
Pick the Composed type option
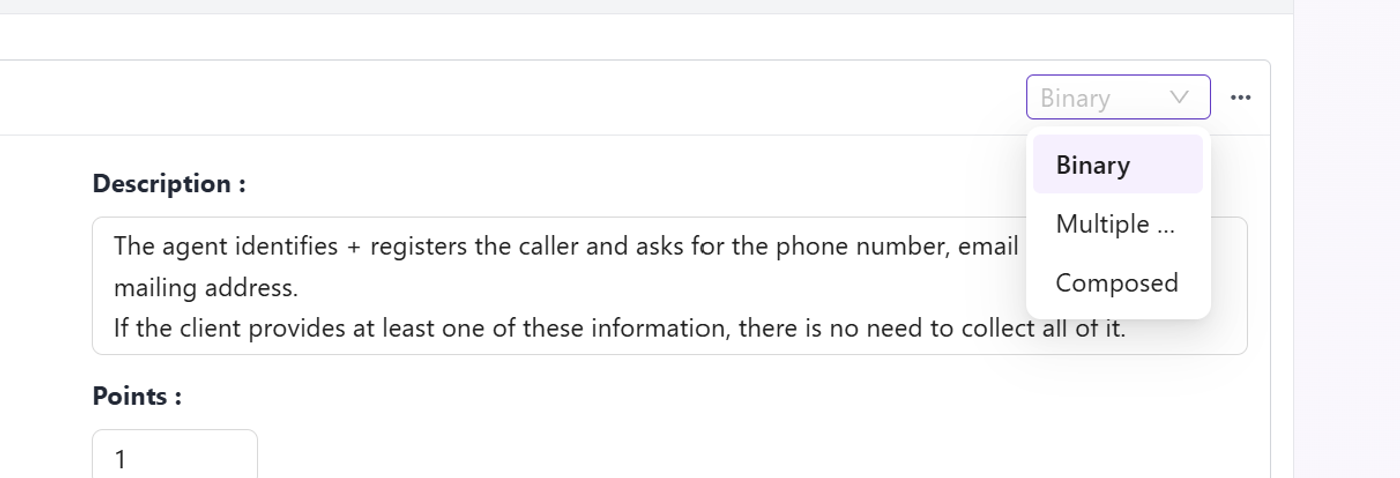tap(1118, 283)
